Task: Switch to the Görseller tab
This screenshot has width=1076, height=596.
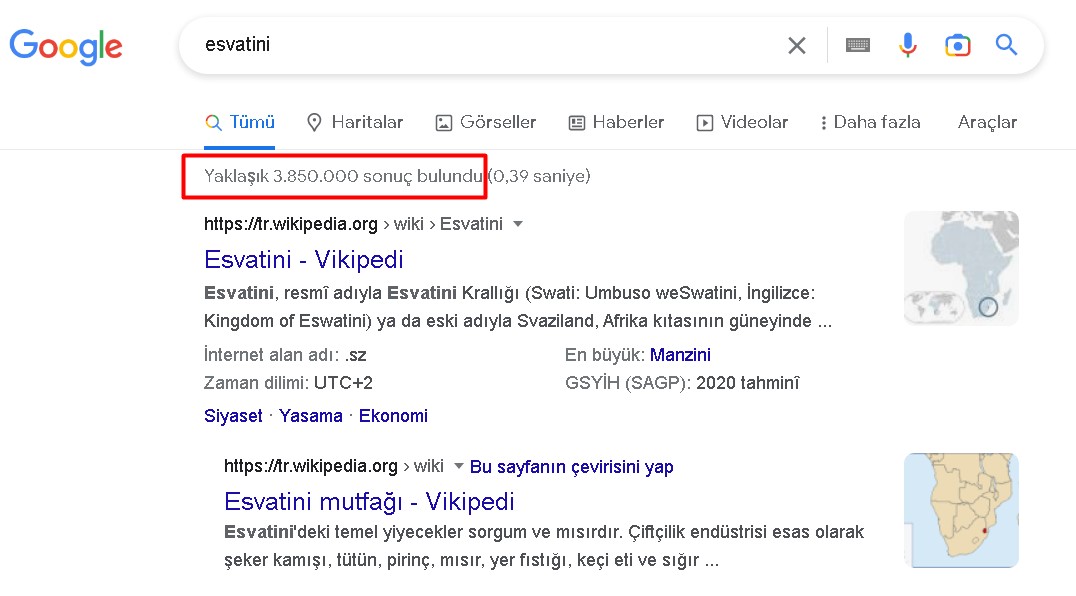Action: 486,122
